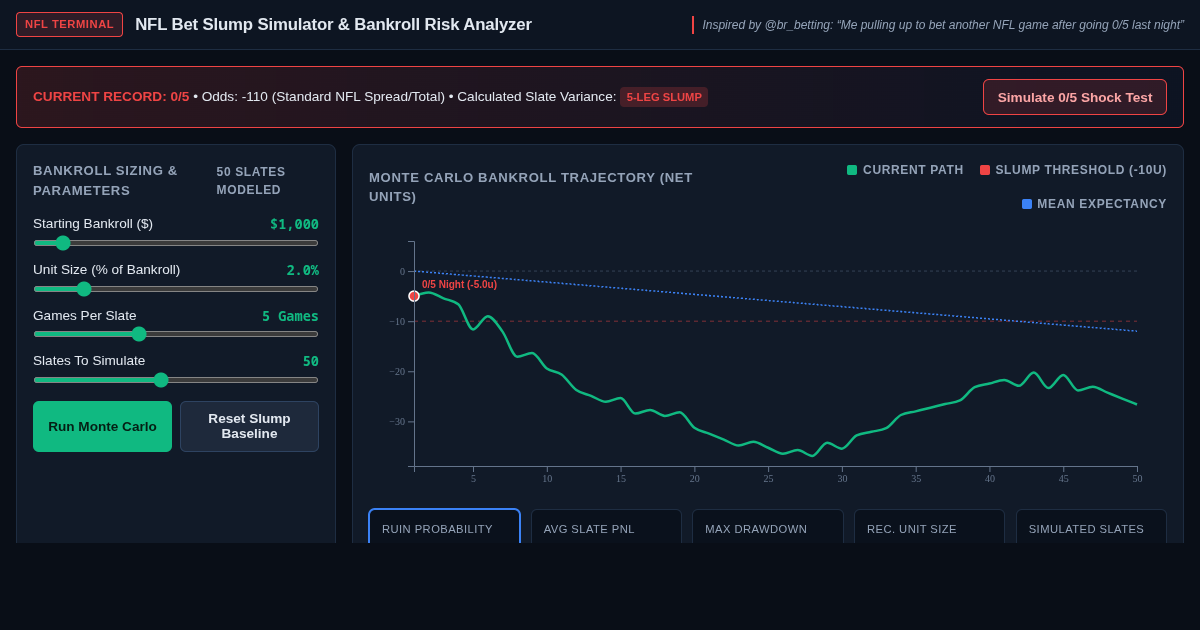The image size is (1200, 630).
Task: Click the 50 SLATES MODELED label
Action: pos(251,181)
